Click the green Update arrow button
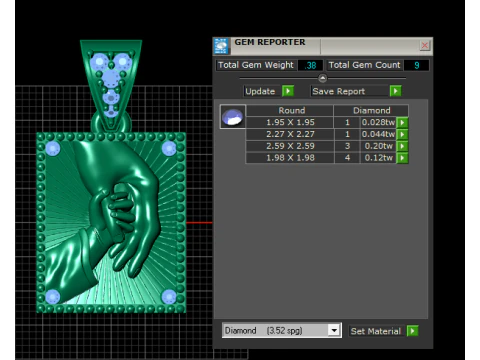480x360 pixels. (288, 91)
